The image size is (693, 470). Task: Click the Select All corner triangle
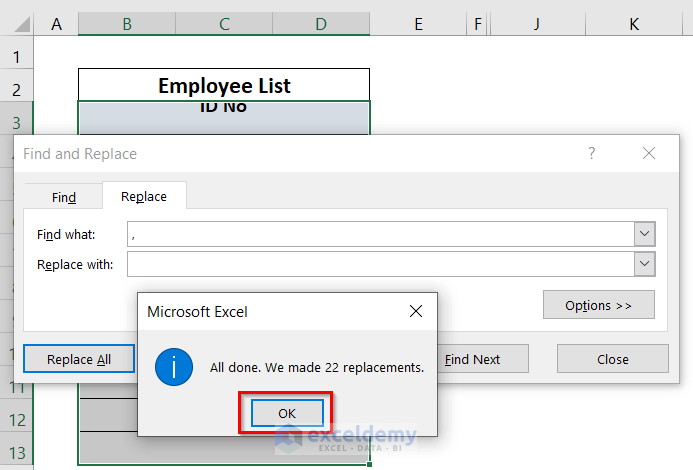click(x=18, y=24)
